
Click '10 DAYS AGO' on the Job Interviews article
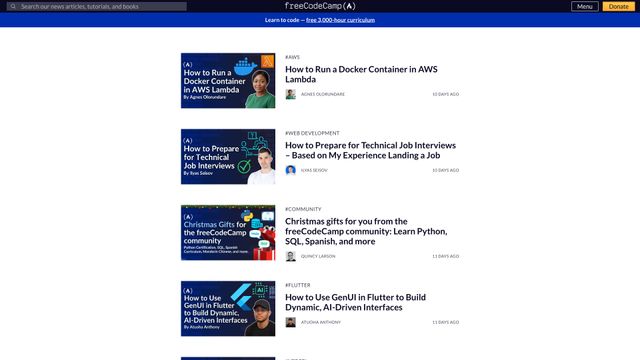point(446,170)
